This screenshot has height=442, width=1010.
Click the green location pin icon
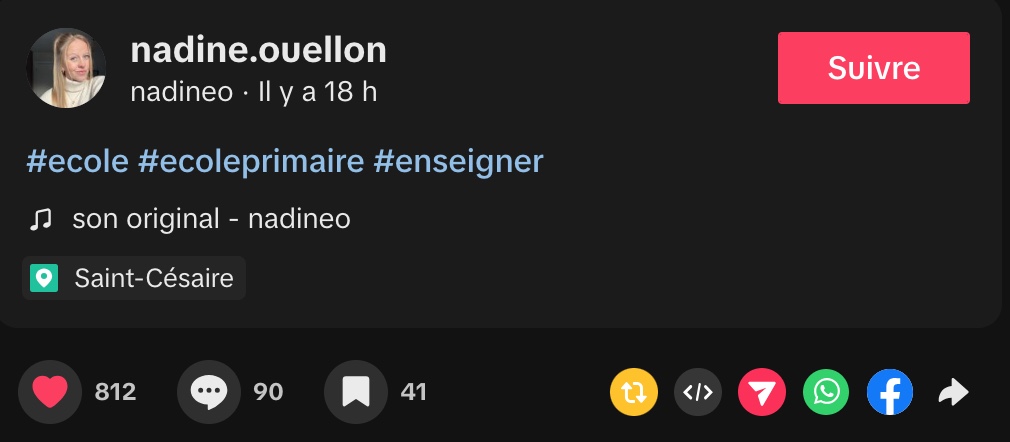[x=44, y=278]
